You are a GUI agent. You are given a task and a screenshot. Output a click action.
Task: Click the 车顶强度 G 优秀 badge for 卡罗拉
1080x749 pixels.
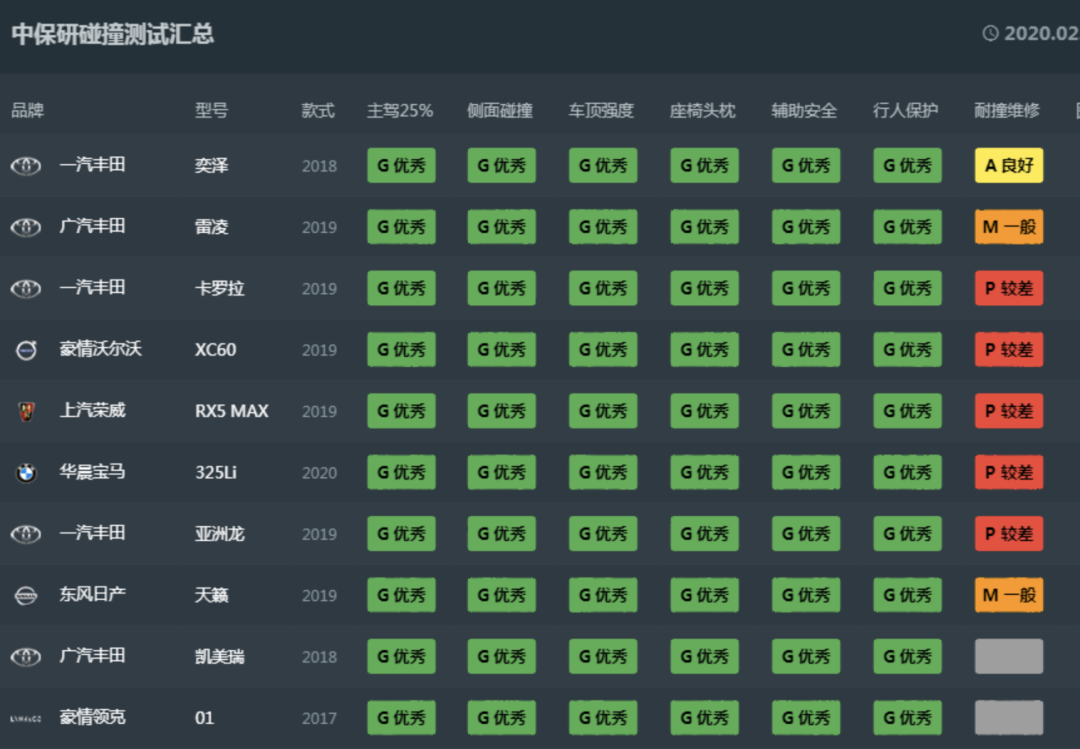603,288
